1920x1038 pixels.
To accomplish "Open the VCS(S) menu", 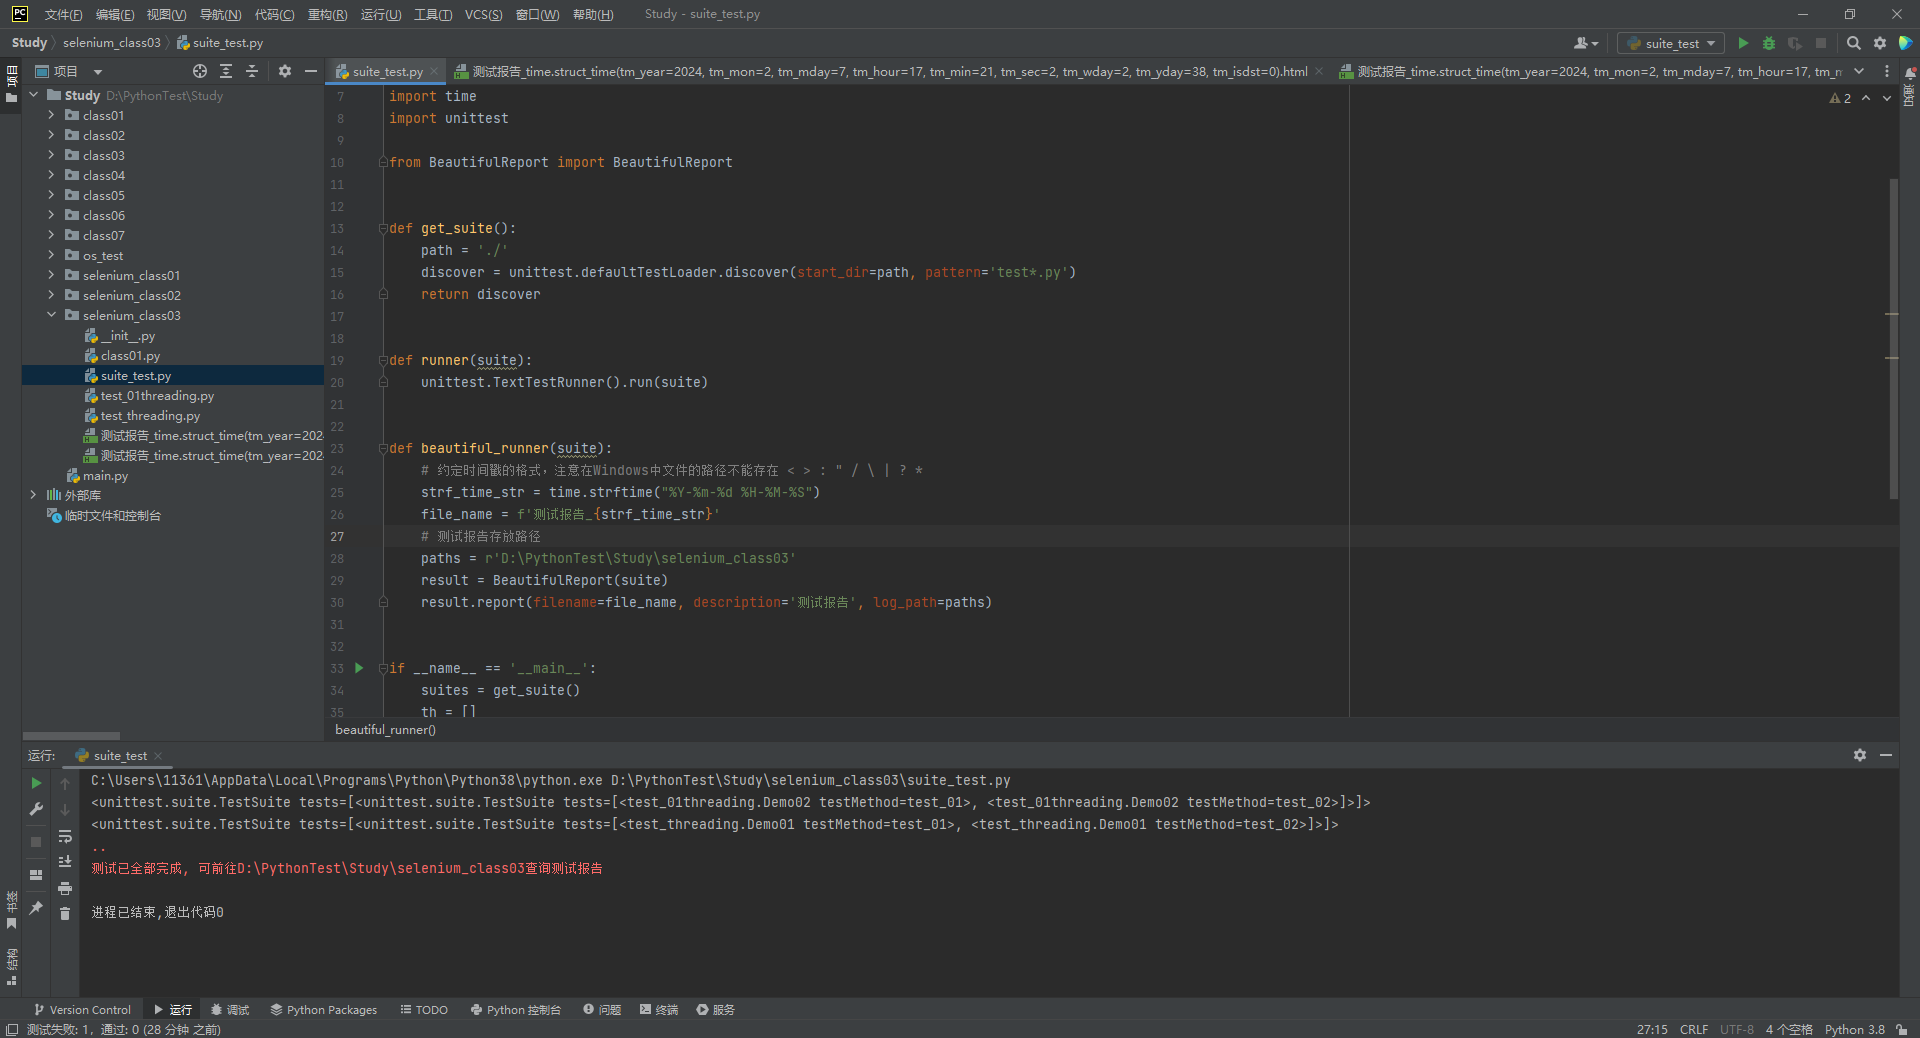I will (484, 14).
